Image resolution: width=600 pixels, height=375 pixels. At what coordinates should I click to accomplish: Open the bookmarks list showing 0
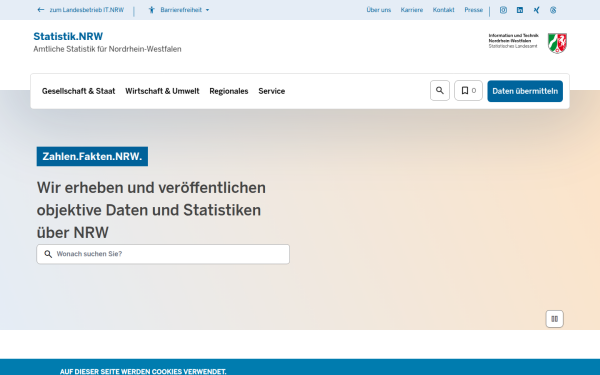[468, 91]
